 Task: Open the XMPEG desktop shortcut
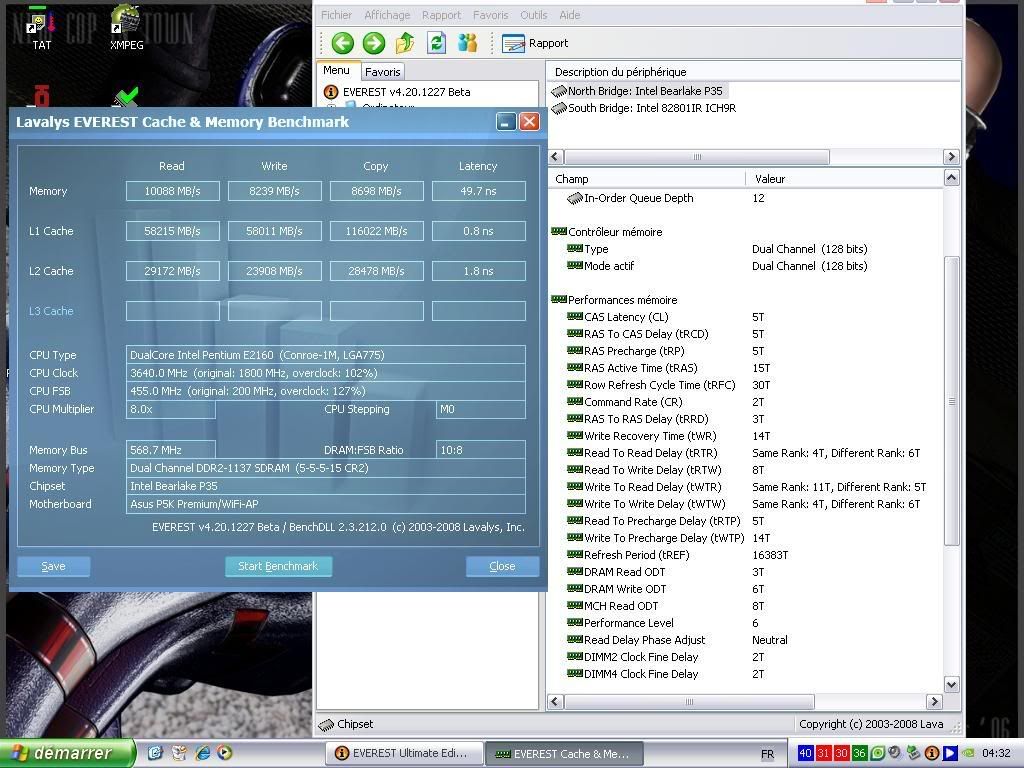[126, 26]
